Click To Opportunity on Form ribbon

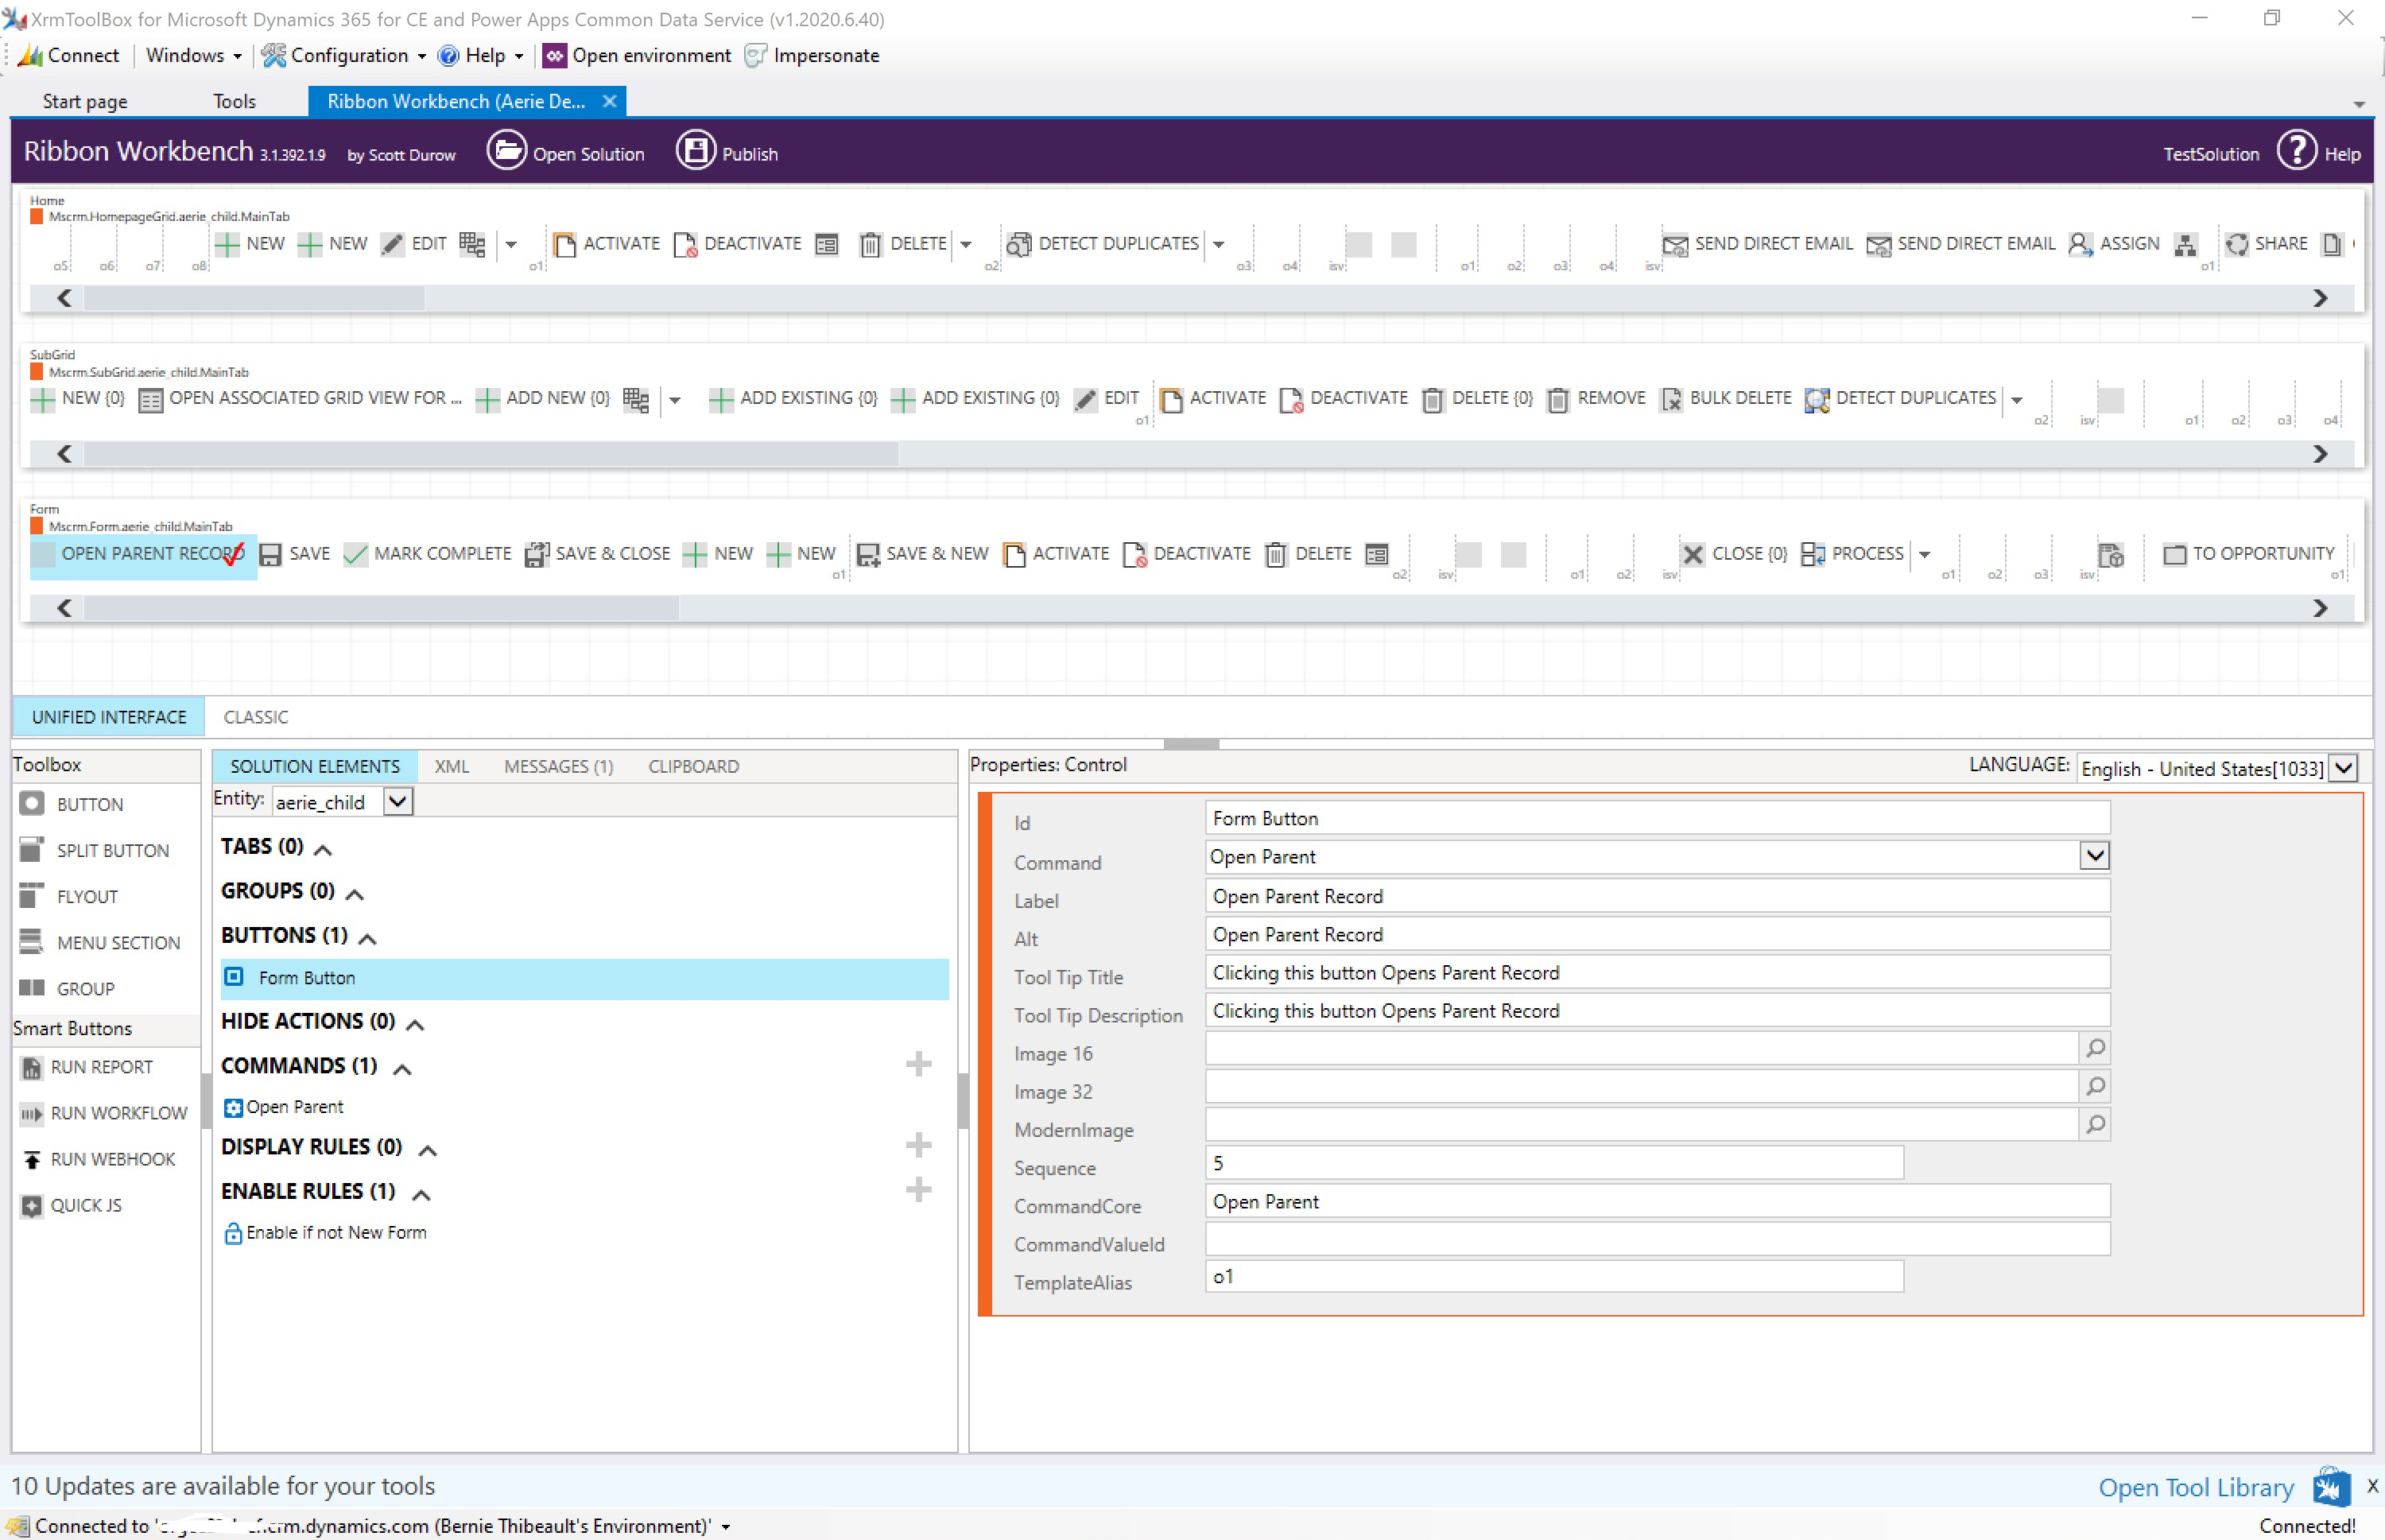pos(2248,554)
